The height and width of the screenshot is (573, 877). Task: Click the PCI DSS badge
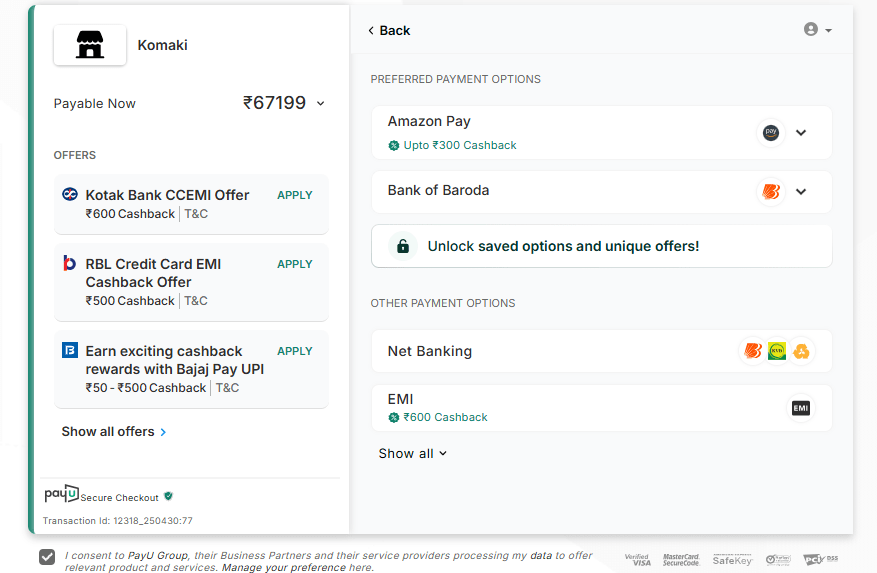(x=821, y=560)
